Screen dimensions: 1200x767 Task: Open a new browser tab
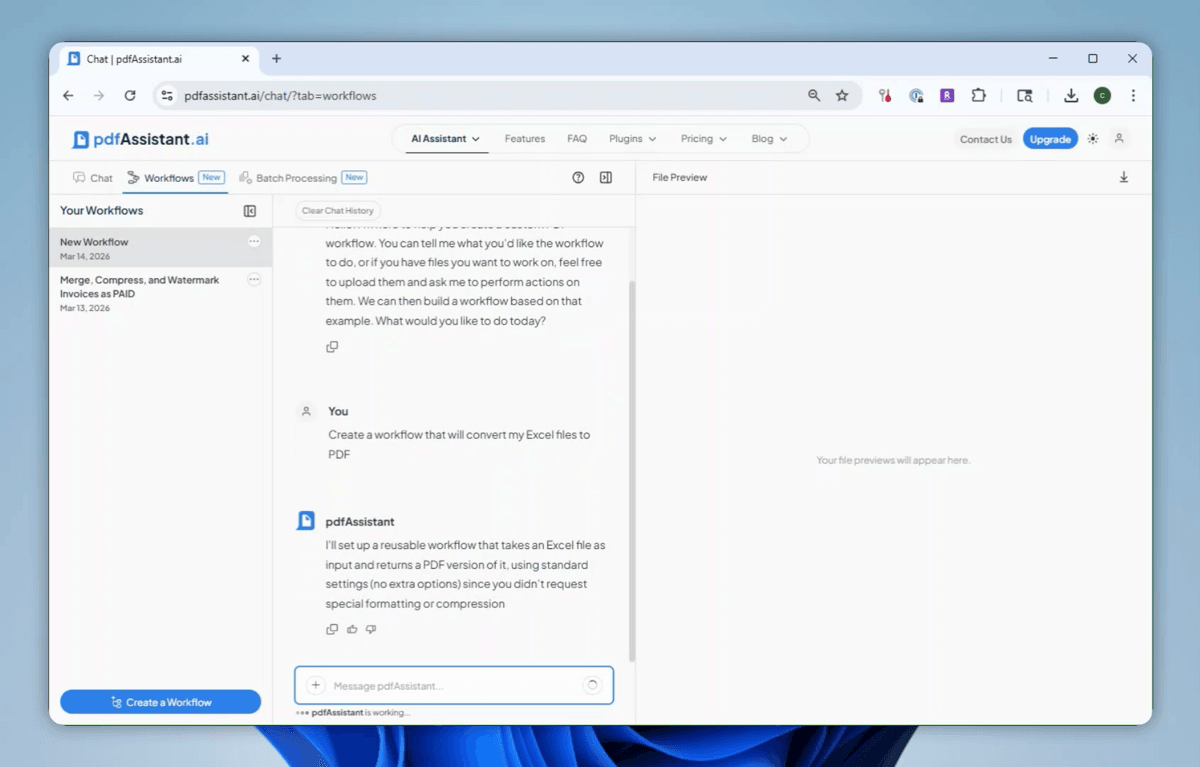[277, 59]
